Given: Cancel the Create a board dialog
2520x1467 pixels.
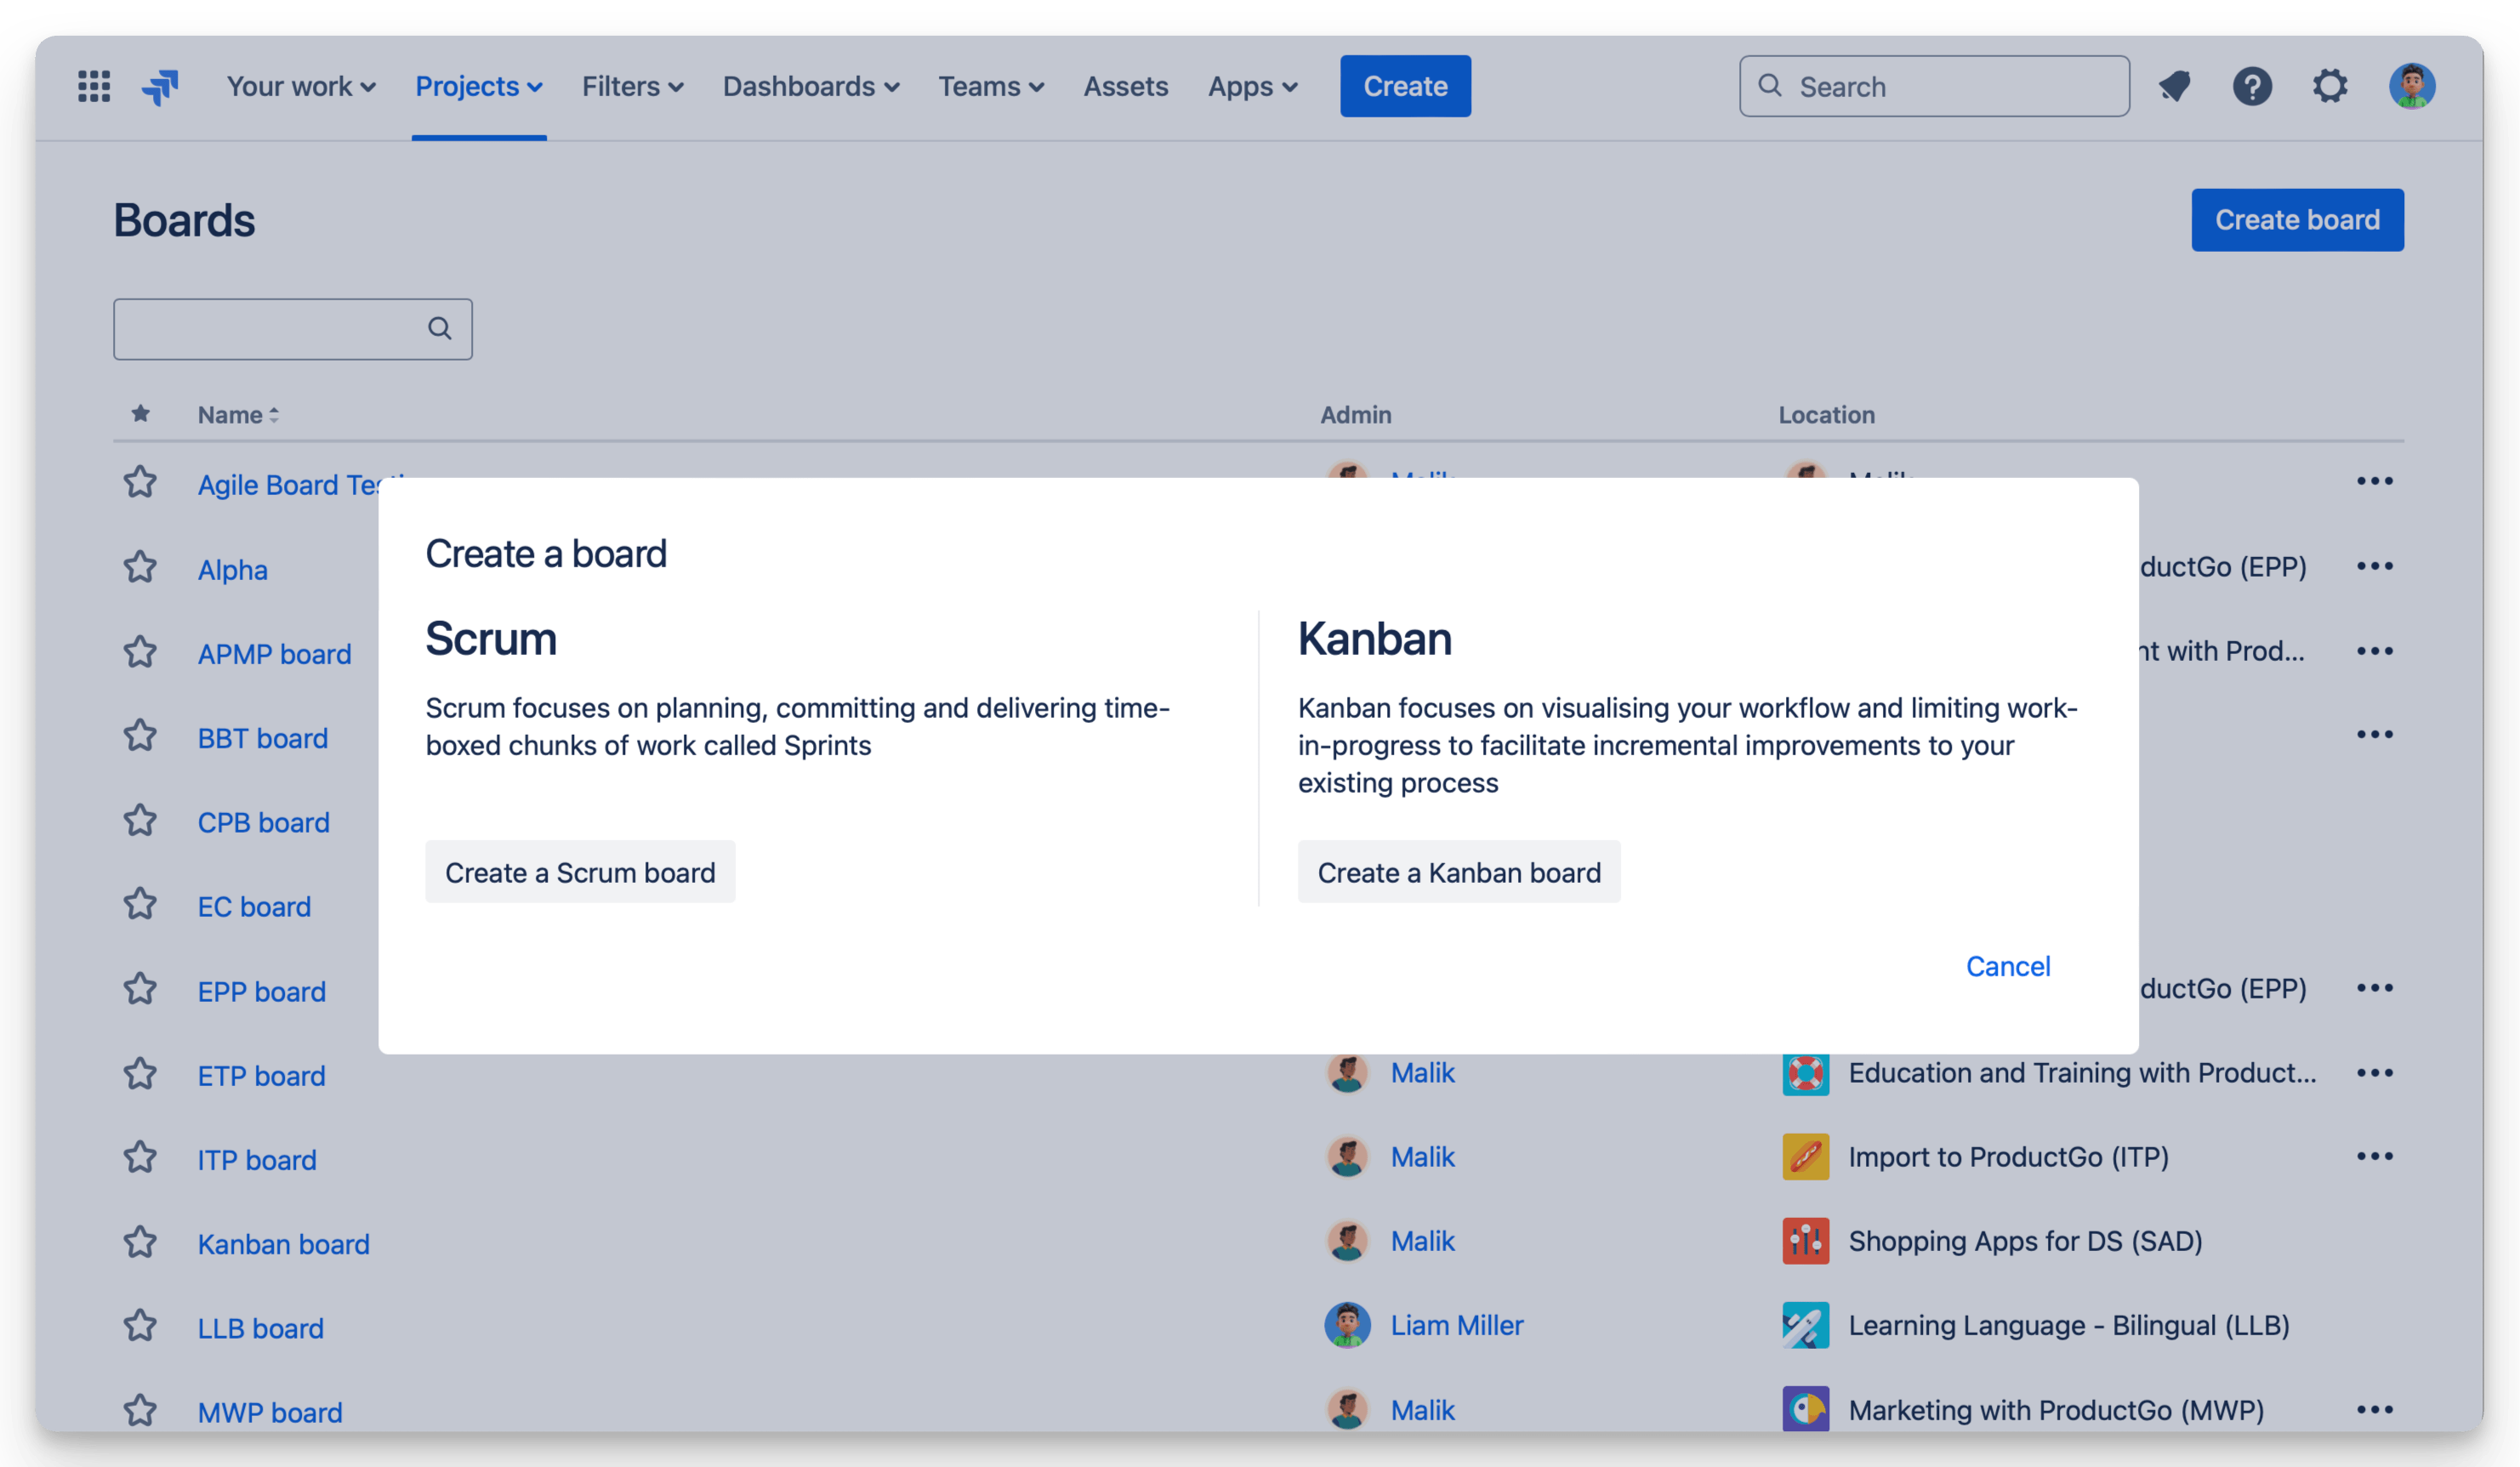Looking at the screenshot, I should (x=2008, y=965).
